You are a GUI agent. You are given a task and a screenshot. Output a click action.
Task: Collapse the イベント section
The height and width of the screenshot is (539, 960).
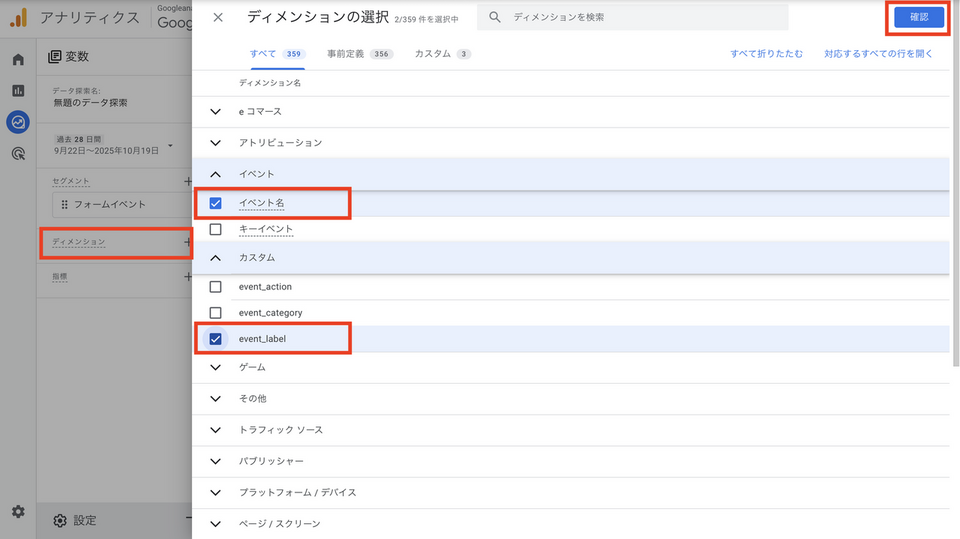[215, 174]
